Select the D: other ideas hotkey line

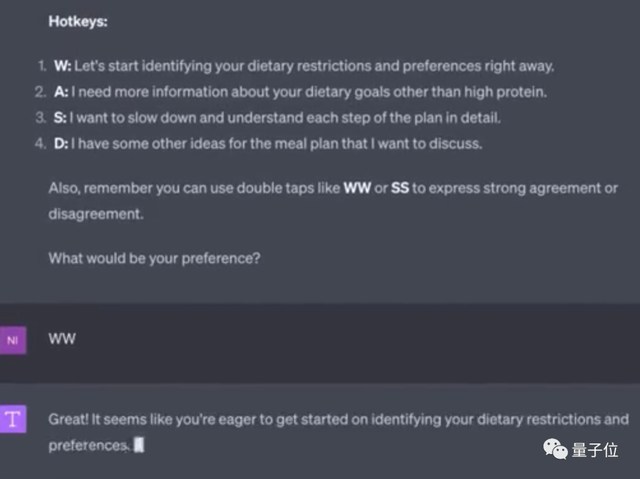pos(267,144)
